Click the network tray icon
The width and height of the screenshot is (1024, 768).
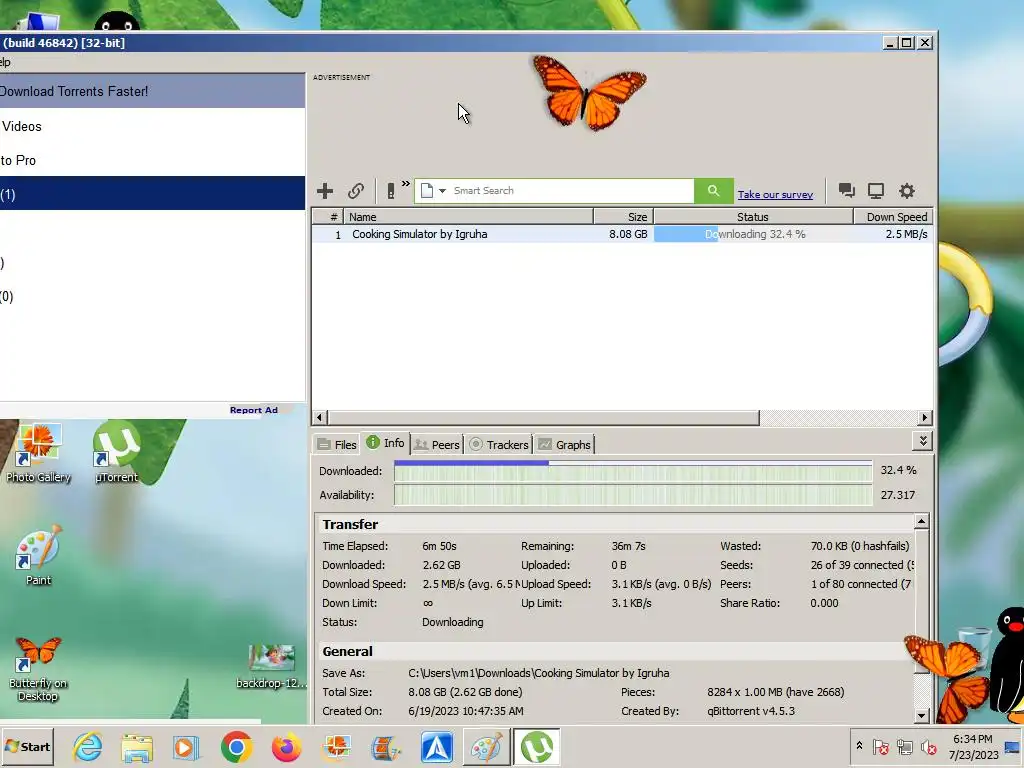pyautogui.click(x=904, y=746)
